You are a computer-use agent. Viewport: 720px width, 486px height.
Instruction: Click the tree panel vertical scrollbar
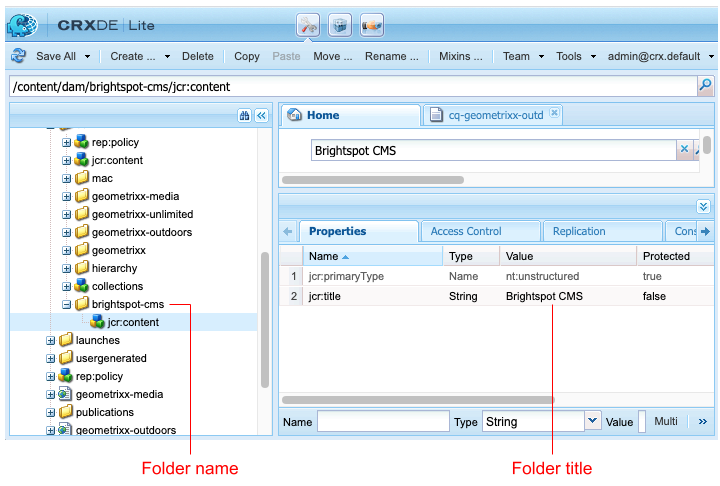tap(265, 320)
